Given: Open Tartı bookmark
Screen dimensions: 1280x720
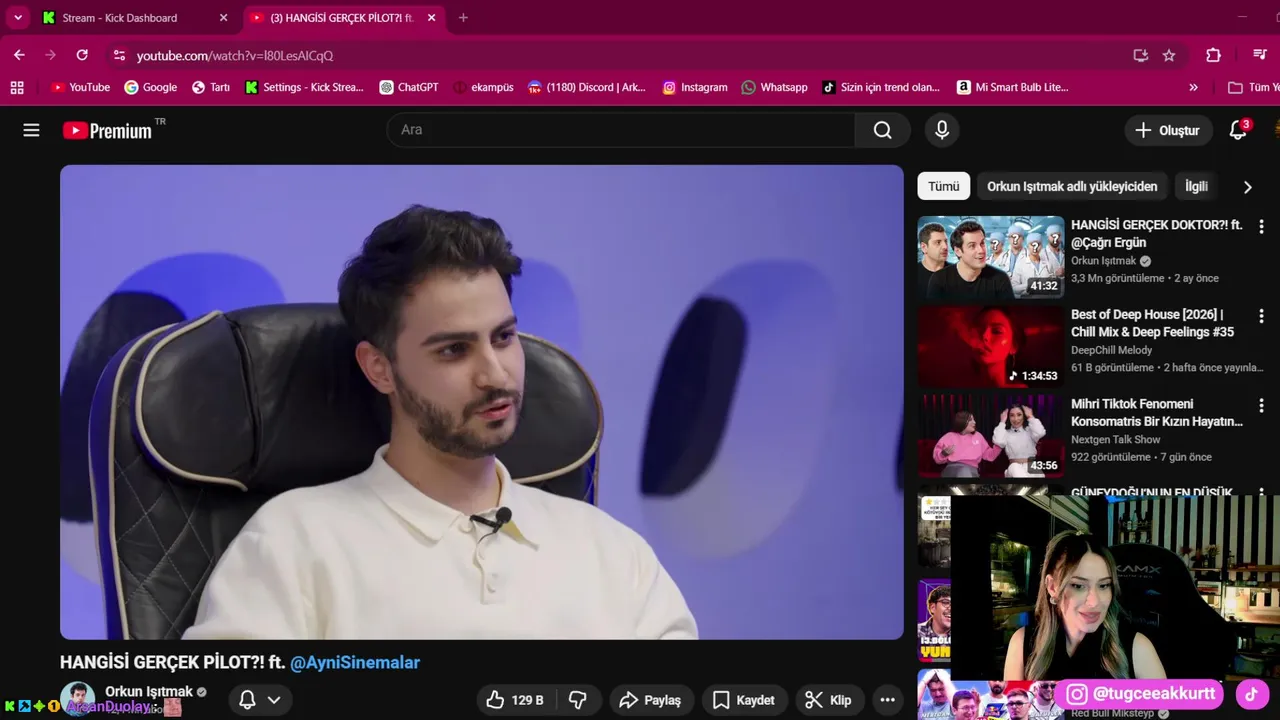Looking at the screenshot, I should 210,87.
